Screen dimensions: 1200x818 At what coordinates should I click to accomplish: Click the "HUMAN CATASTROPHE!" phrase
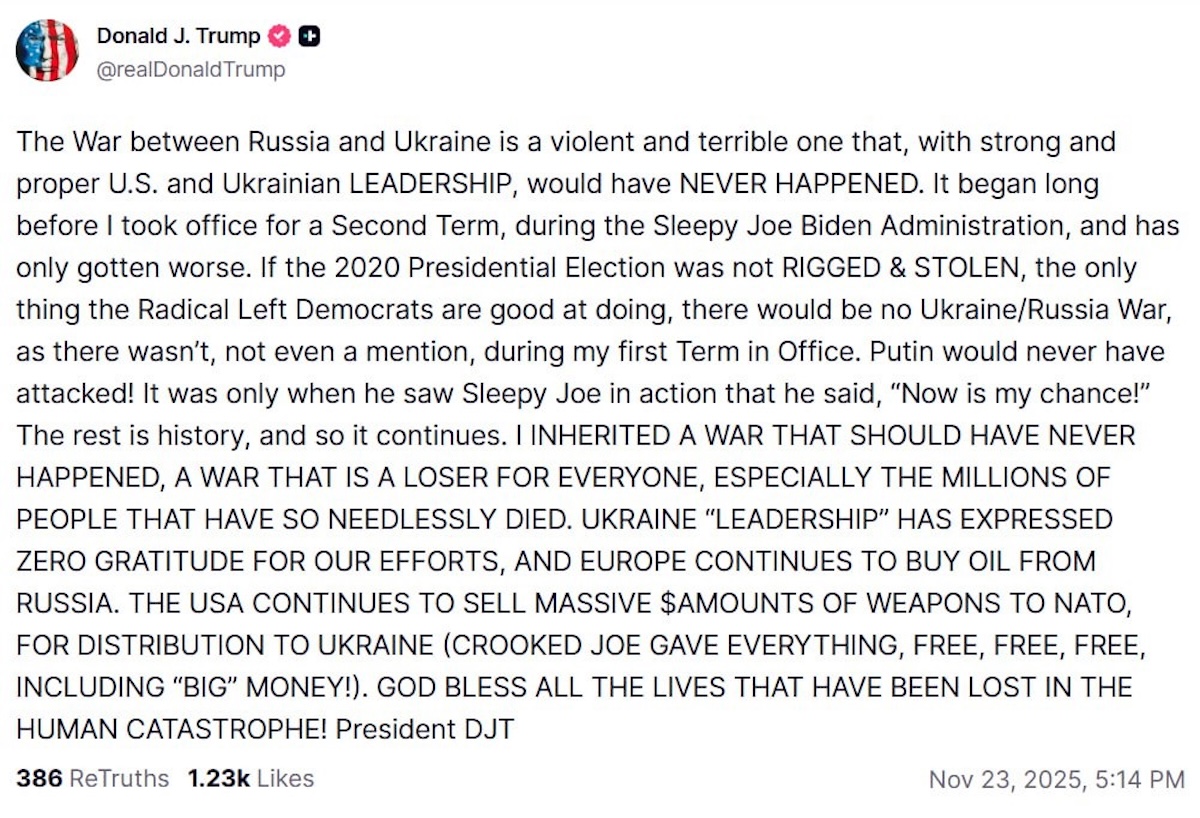tap(172, 729)
